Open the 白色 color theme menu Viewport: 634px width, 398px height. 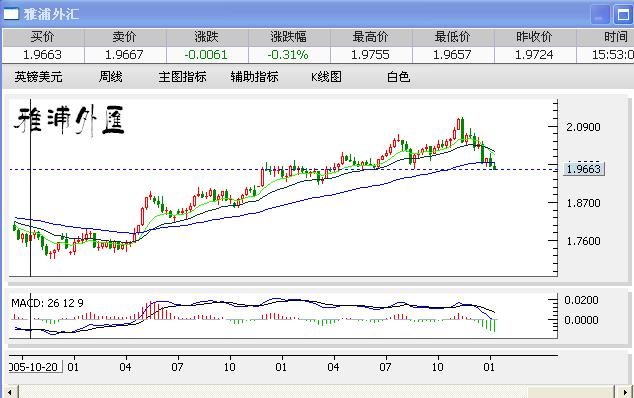coord(398,76)
